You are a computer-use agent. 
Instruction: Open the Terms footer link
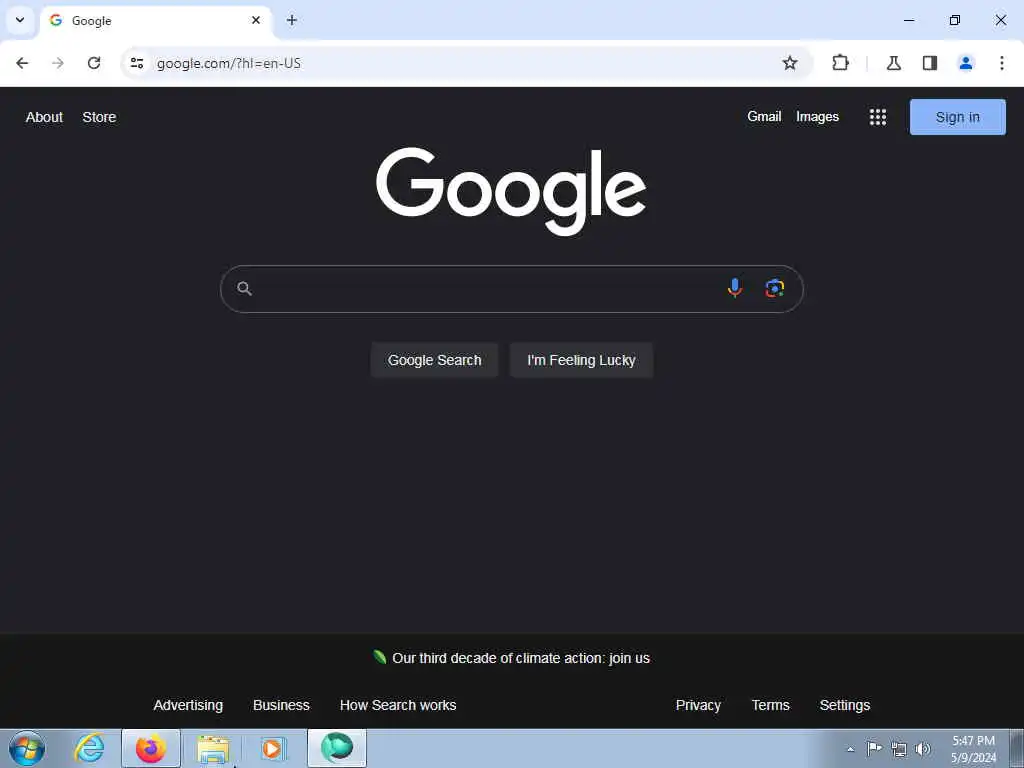pyautogui.click(x=771, y=705)
